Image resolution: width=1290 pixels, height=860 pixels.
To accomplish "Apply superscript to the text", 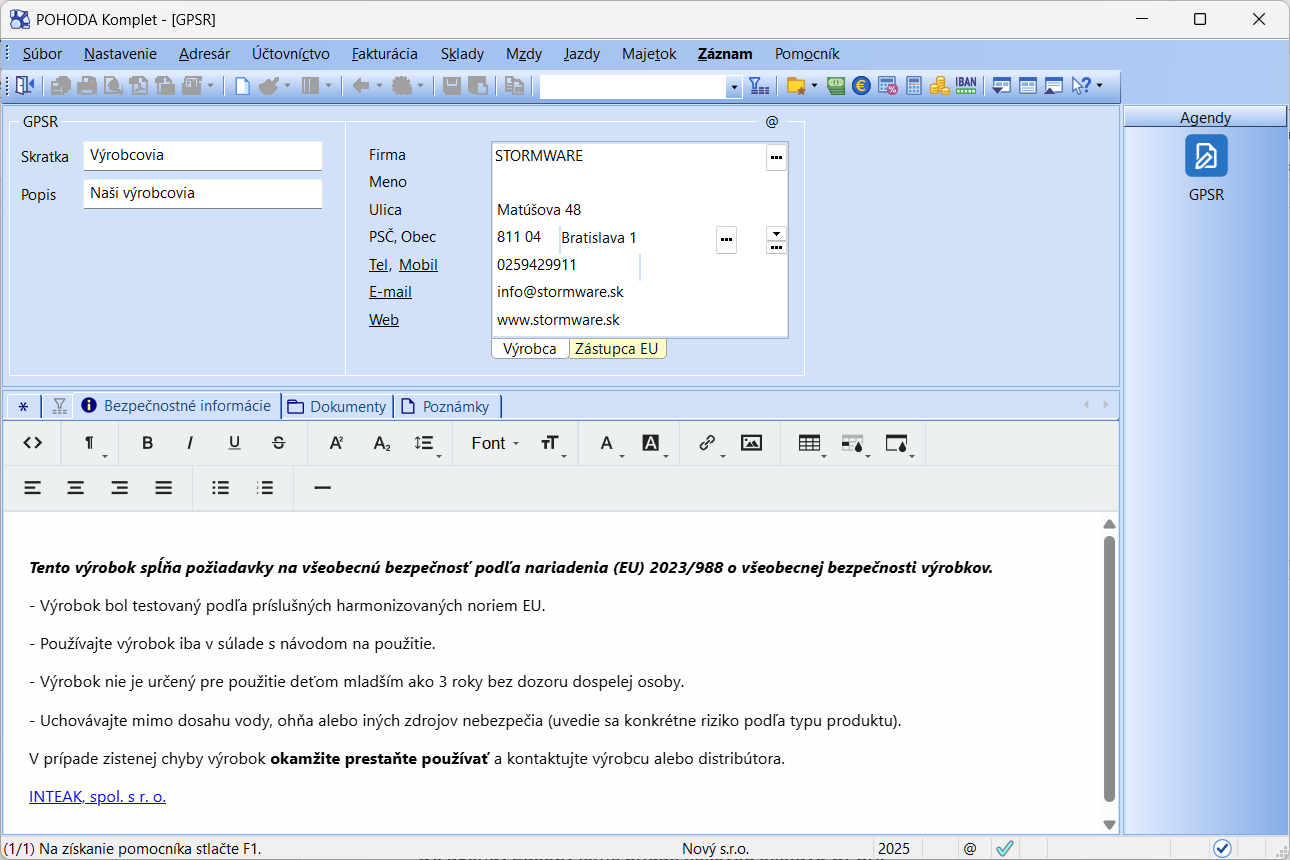I will [x=337, y=443].
